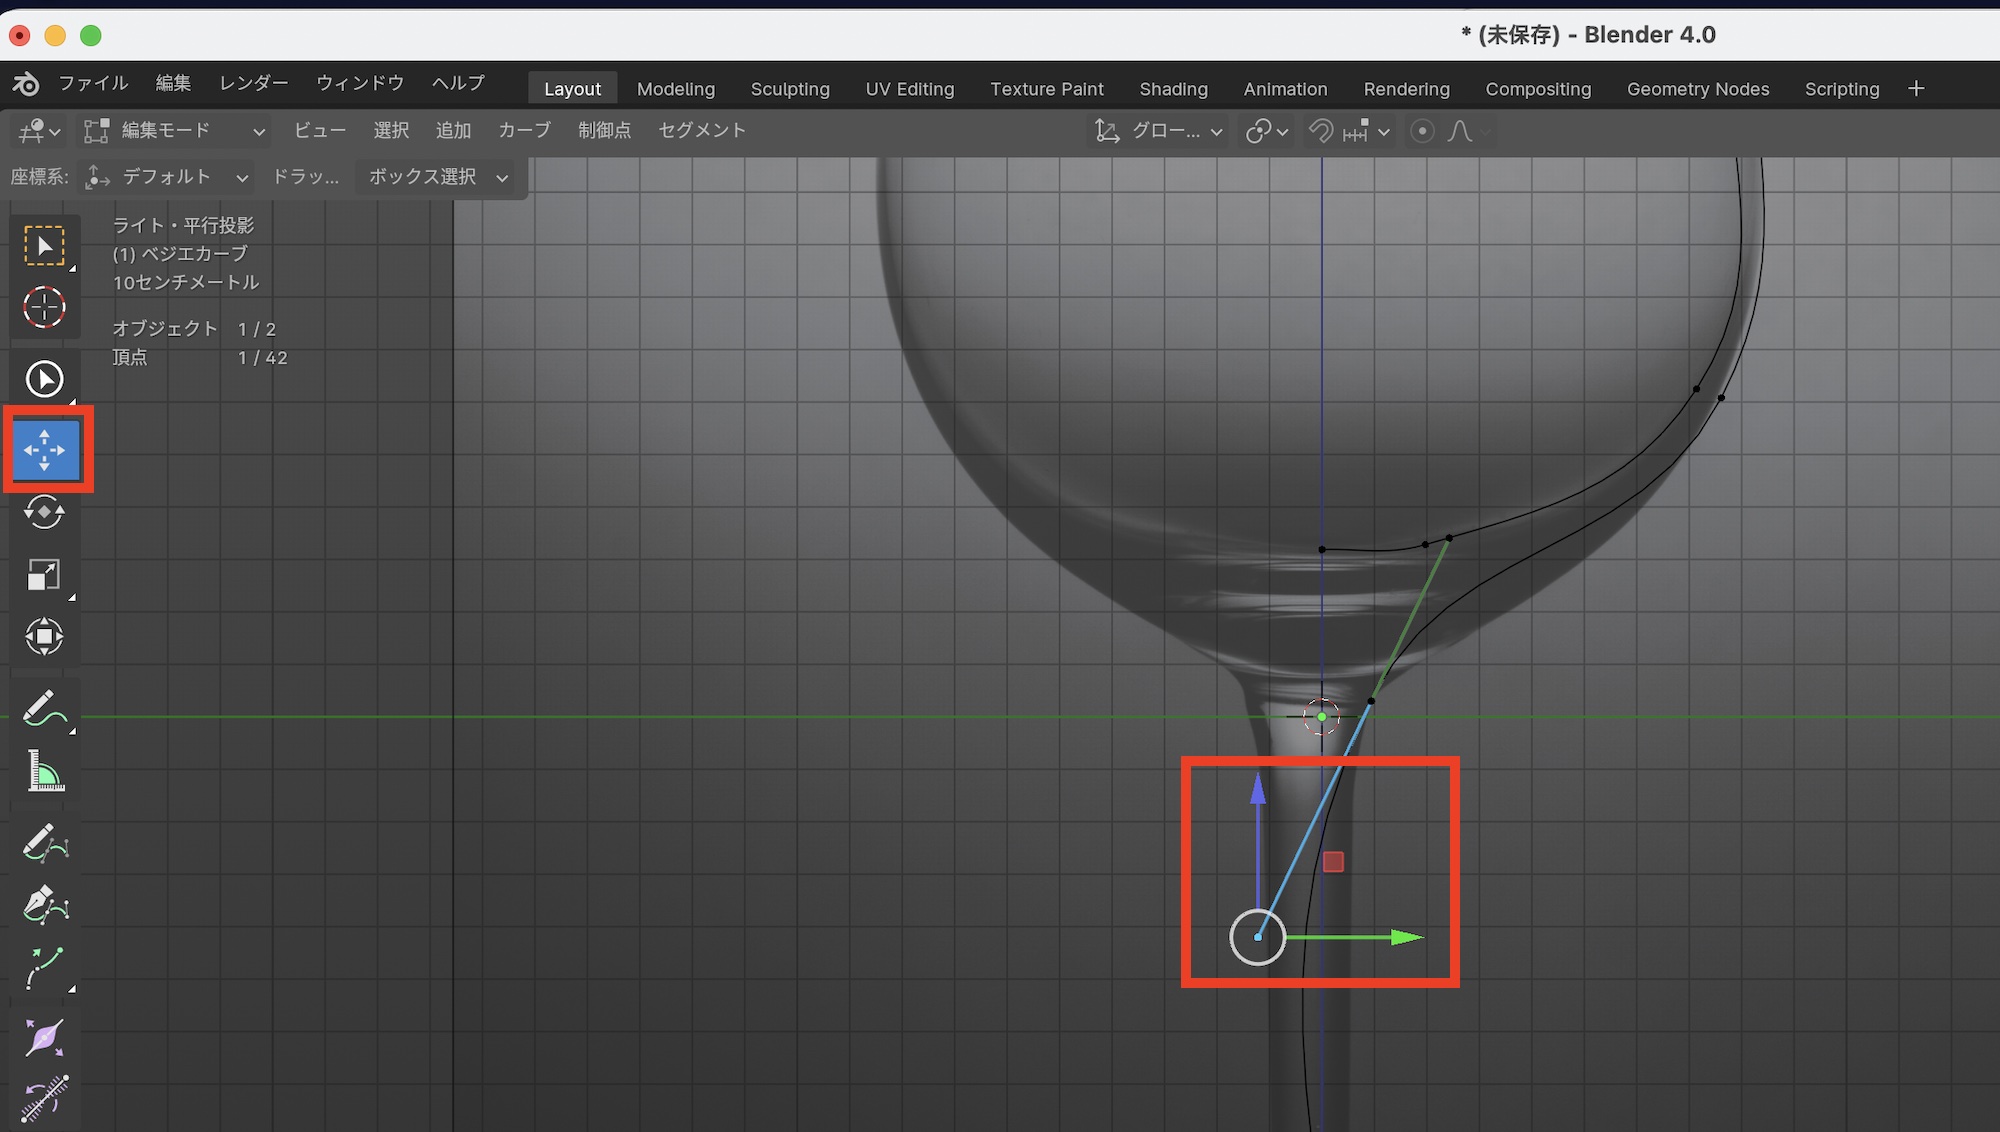Toggle snapping magnet on
The height and width of the screenshot is (1132, 2000).
(x=1321, y=131)
